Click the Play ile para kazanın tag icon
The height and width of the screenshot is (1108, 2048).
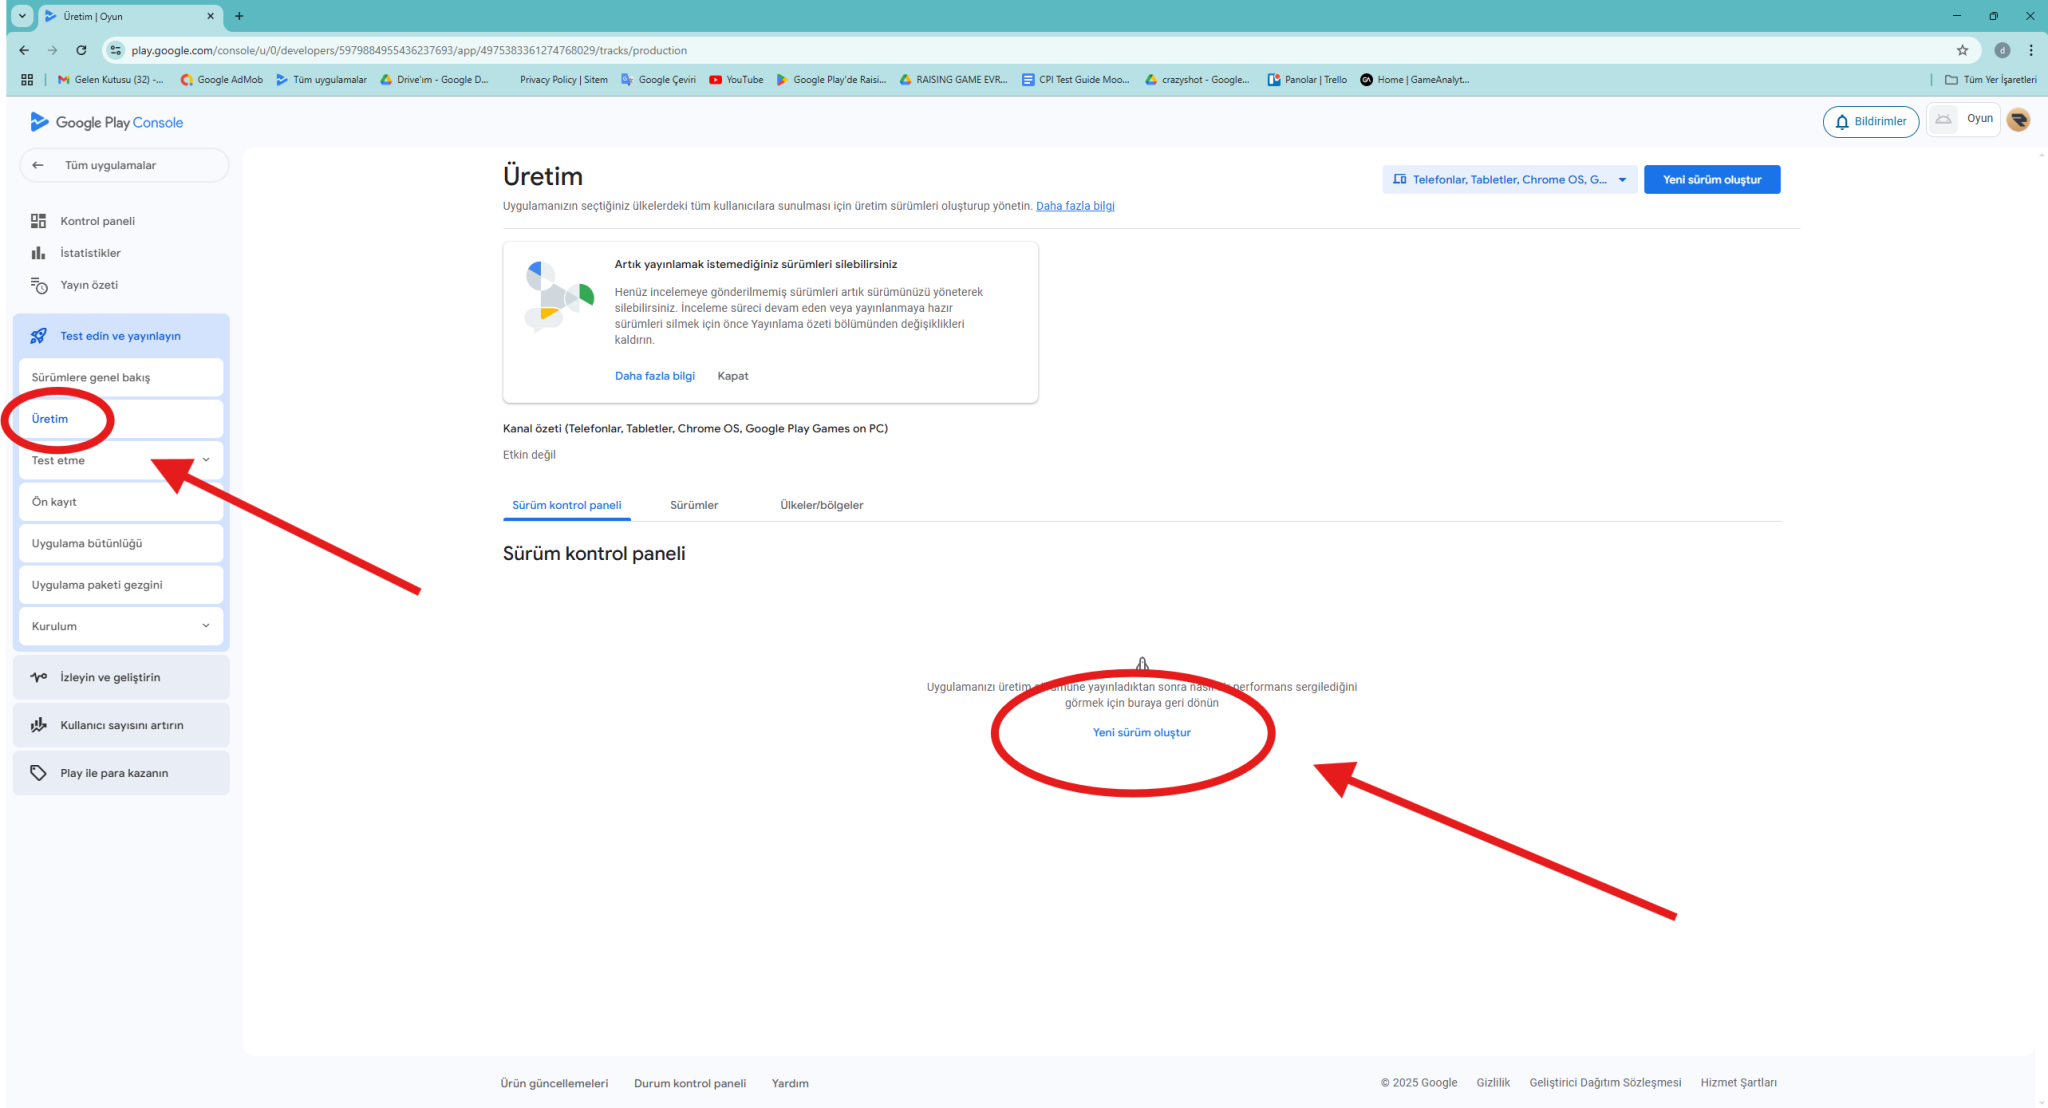38,773
